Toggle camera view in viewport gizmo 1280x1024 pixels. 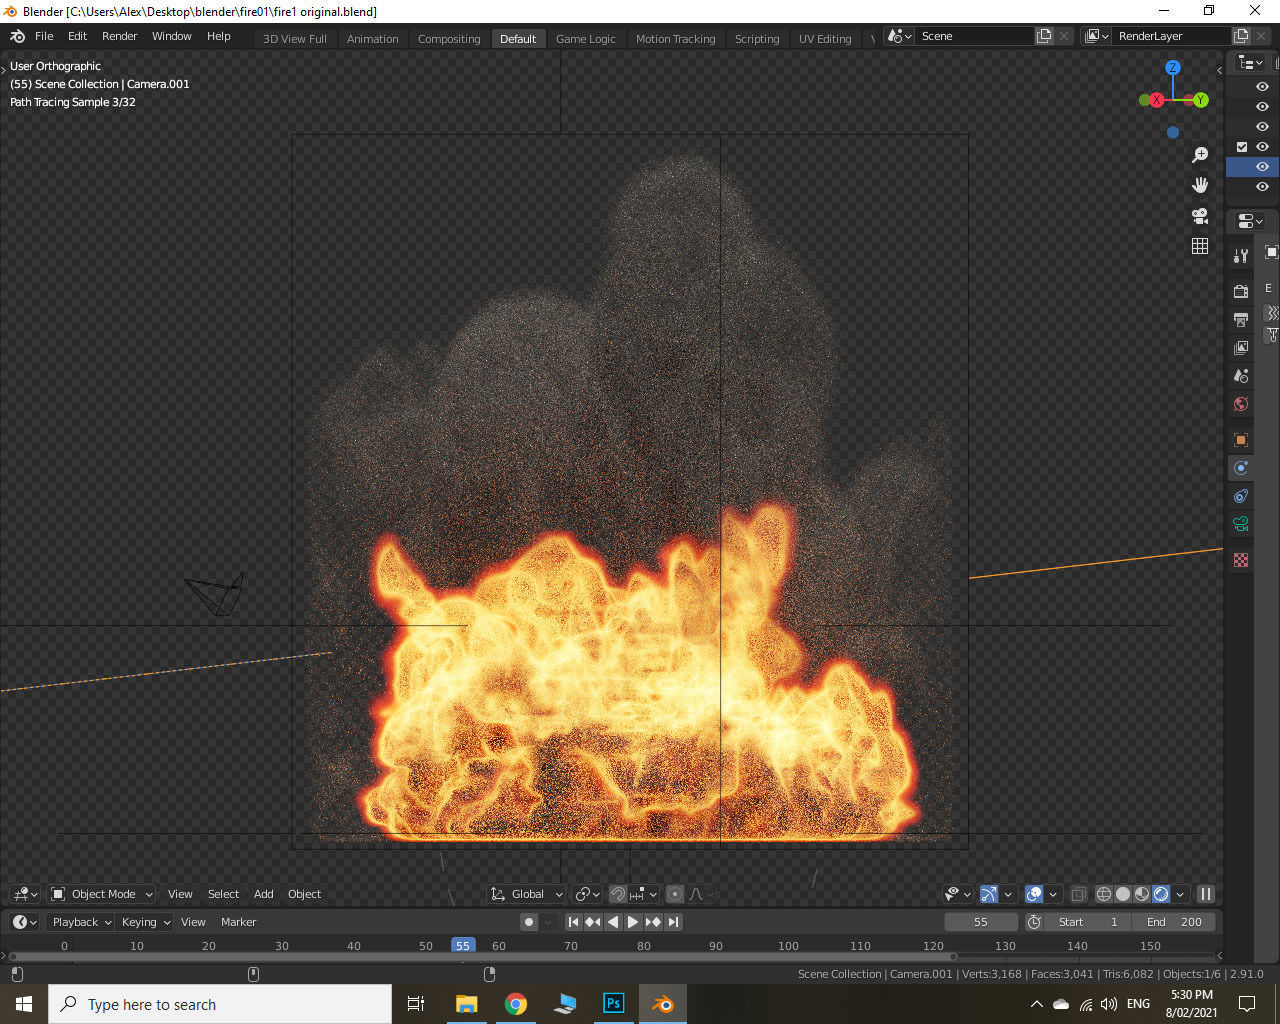click(x=1200, y=216)
